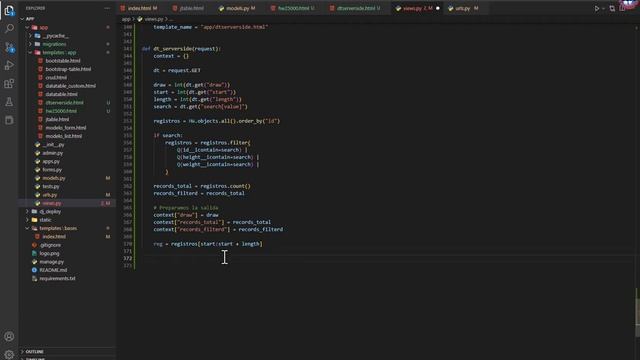Open README.md file
Image resolution: width=640 pixels, height=360 pixels.
[x=53, y=270]
